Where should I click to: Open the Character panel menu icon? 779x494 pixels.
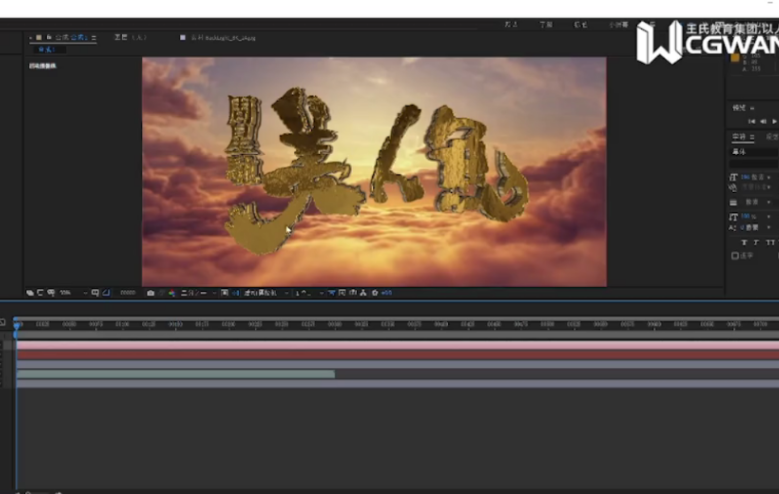click(752, 137)
